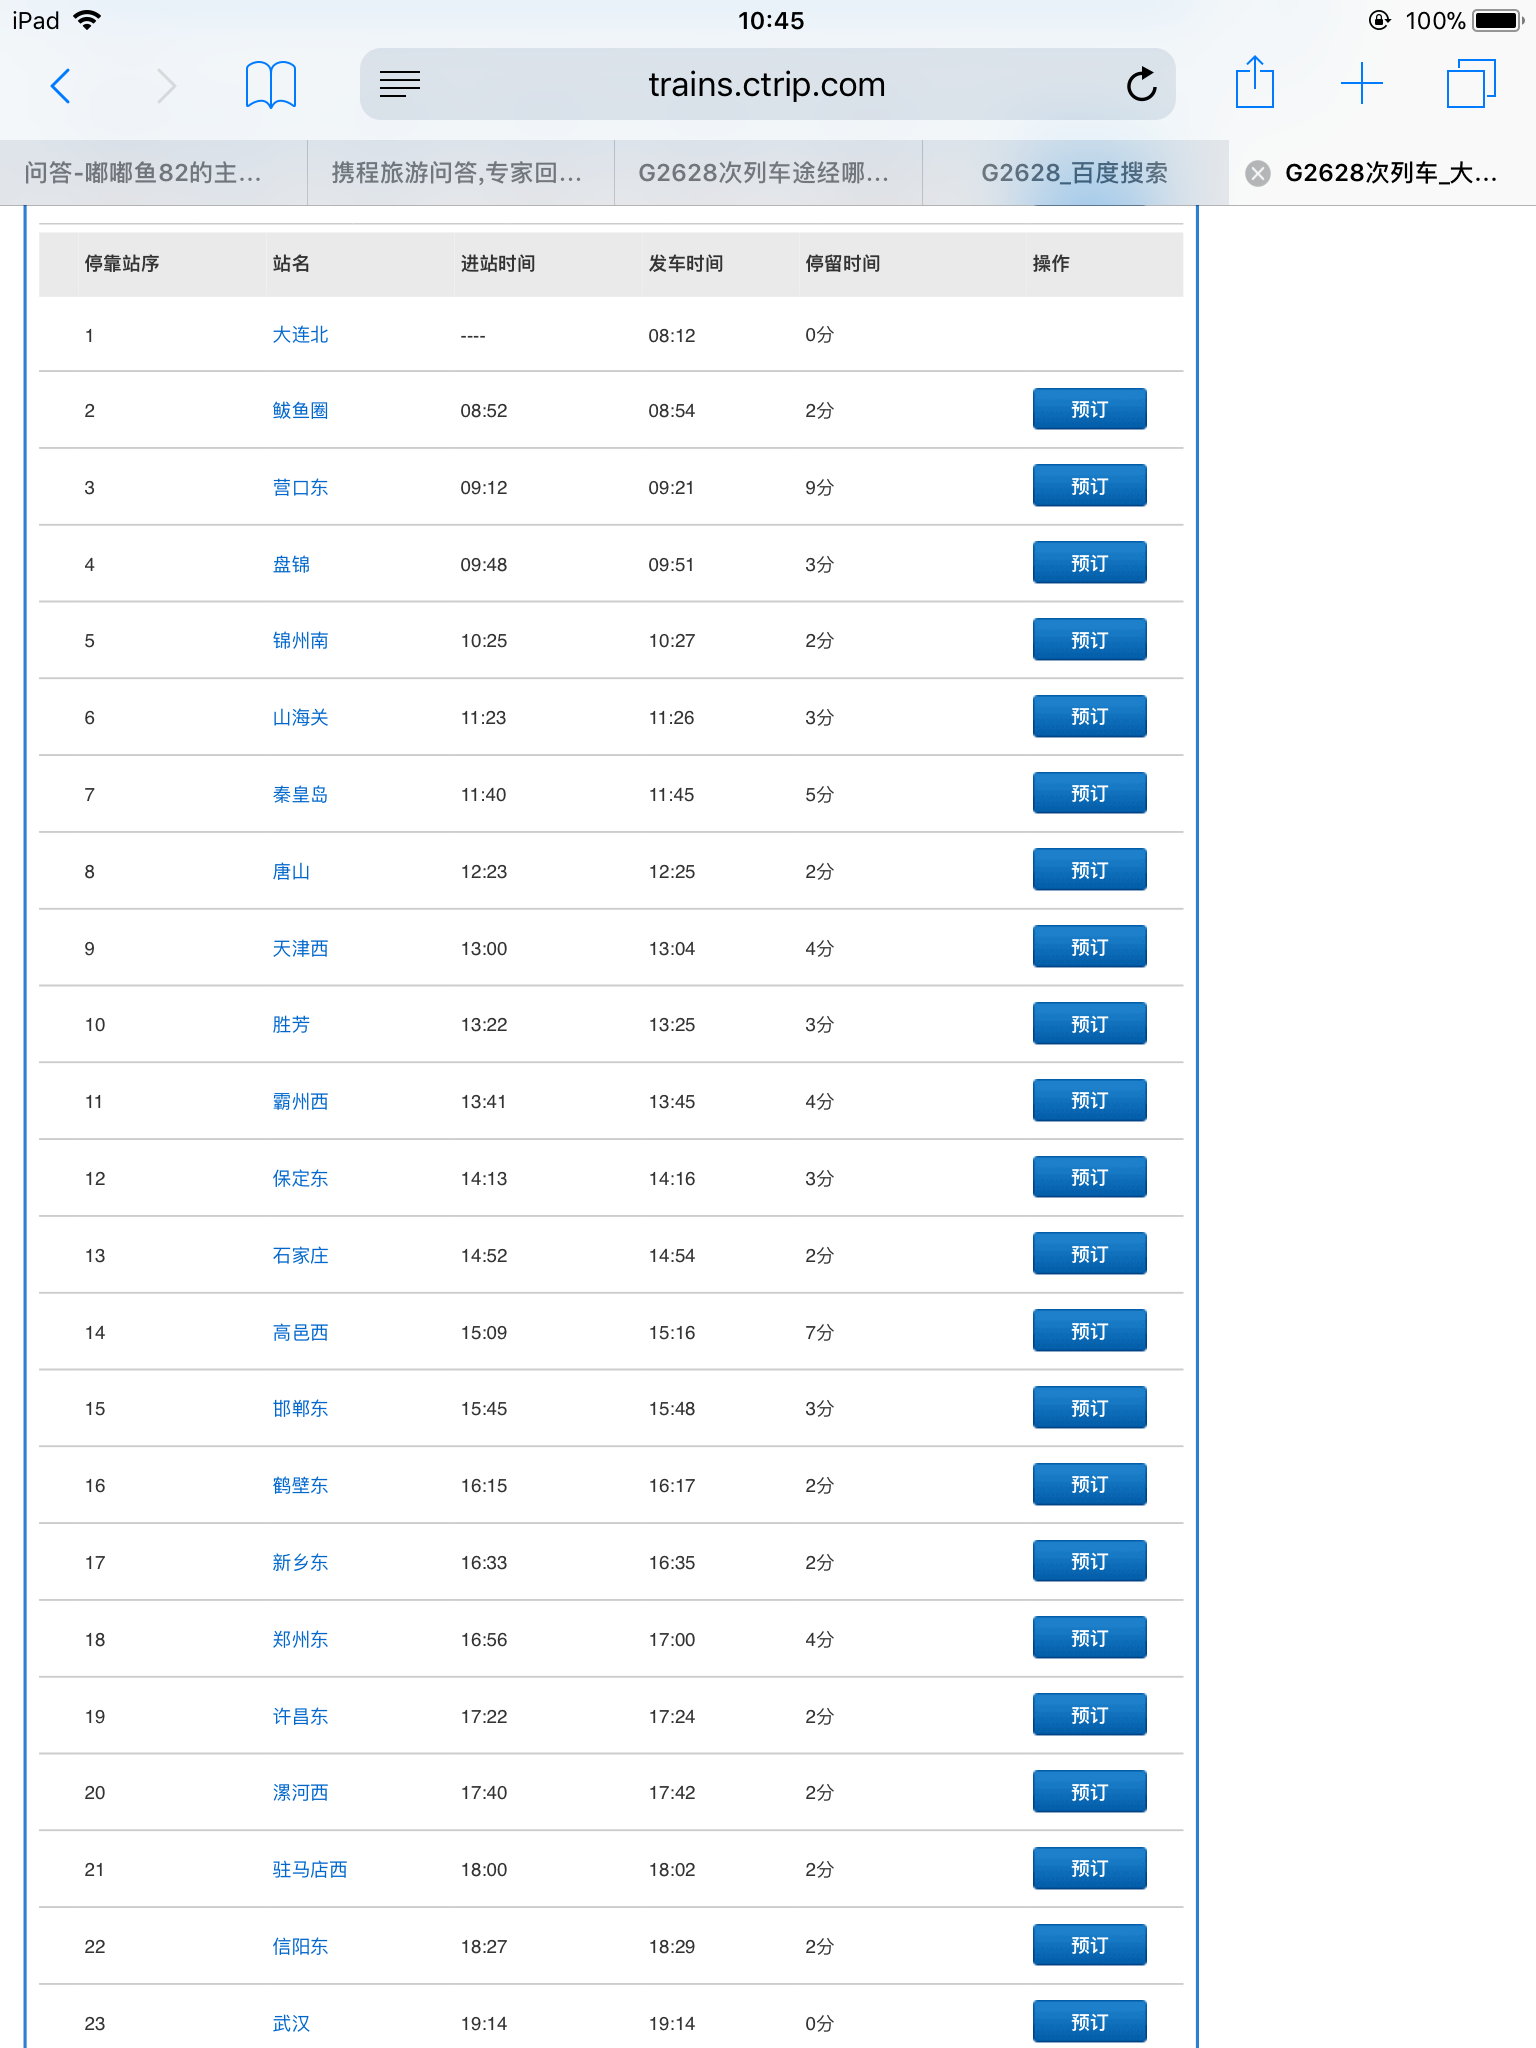Switch to the 携程旅游问答 tab

(x=457, y=174)
